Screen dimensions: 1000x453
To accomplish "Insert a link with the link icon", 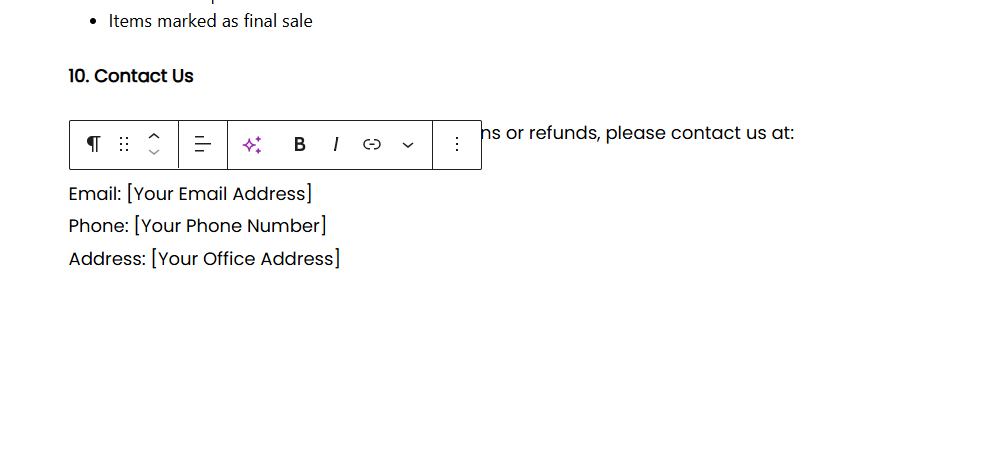I will click(x=372, y=144).
